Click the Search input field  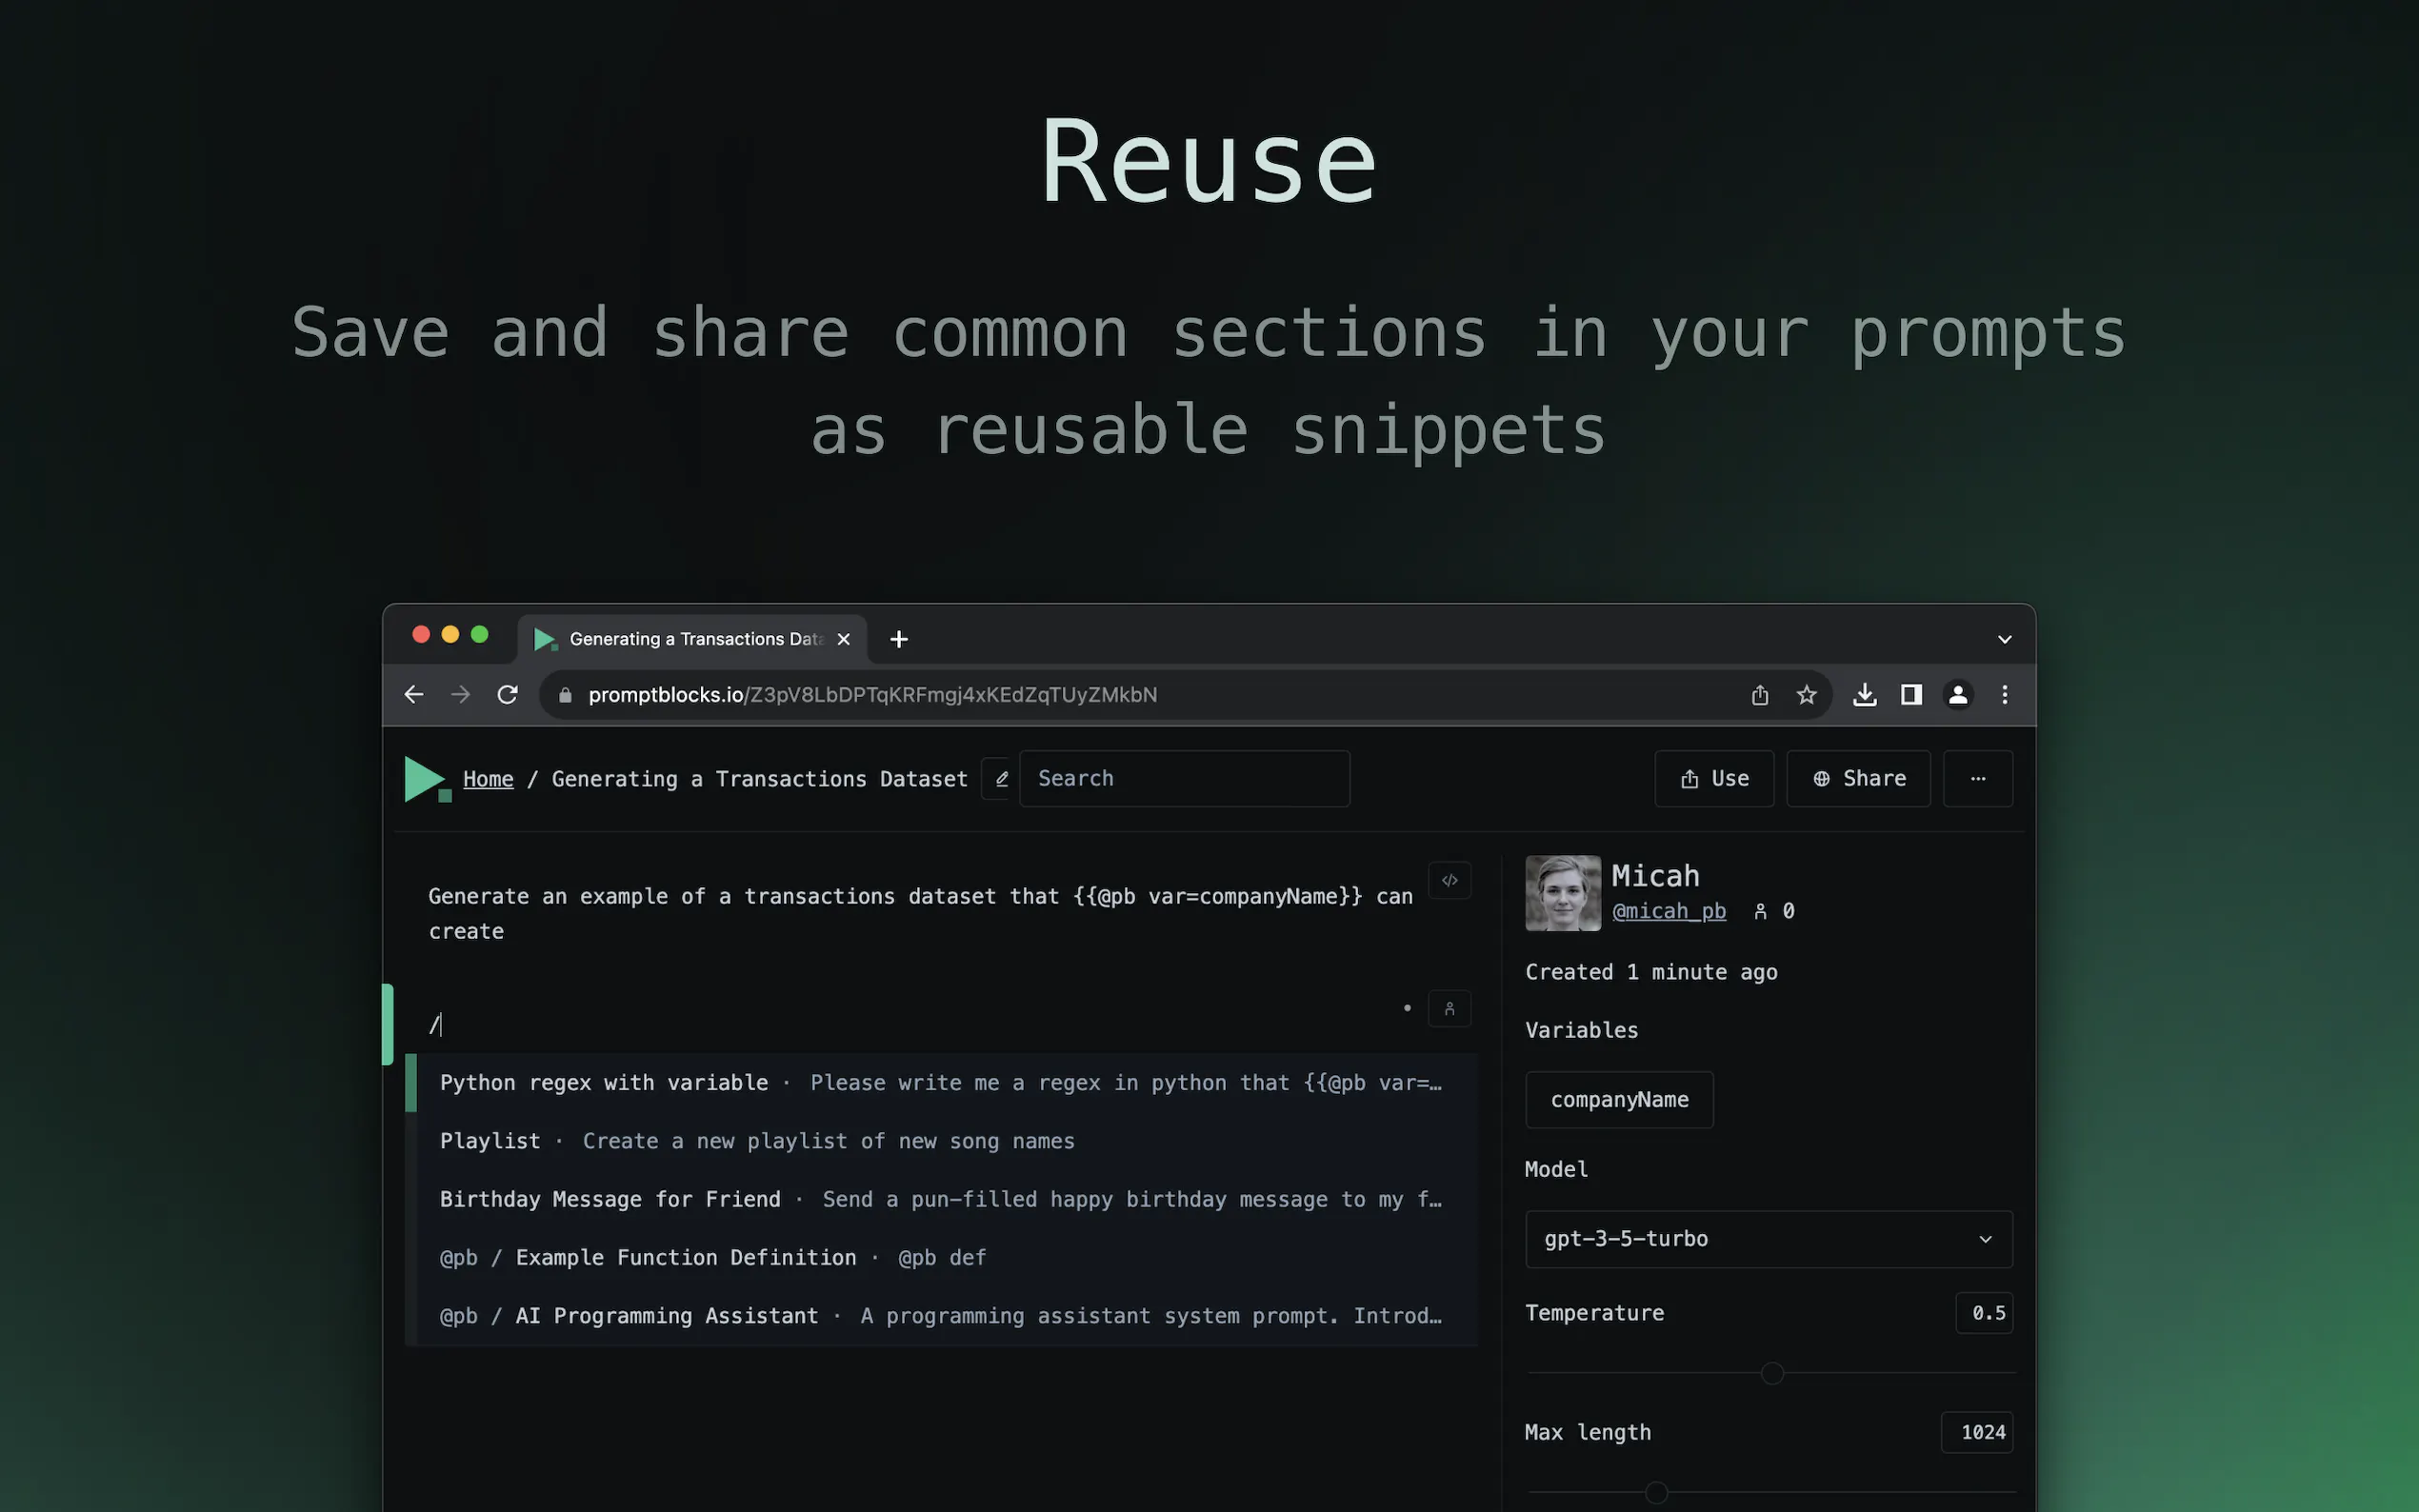point(1184,779)
